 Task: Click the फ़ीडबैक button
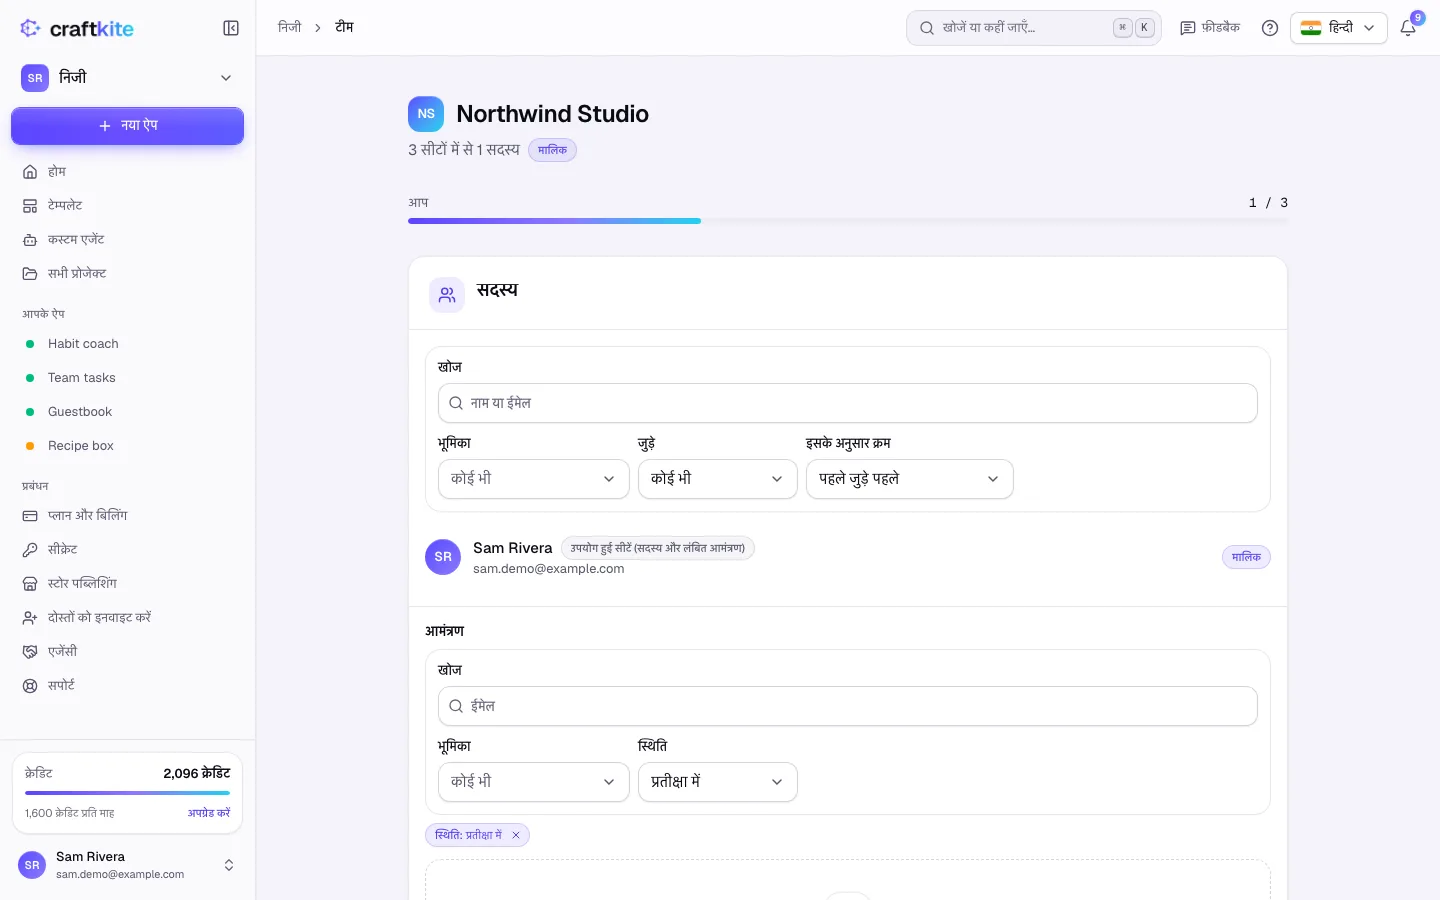click(1210, 28)
